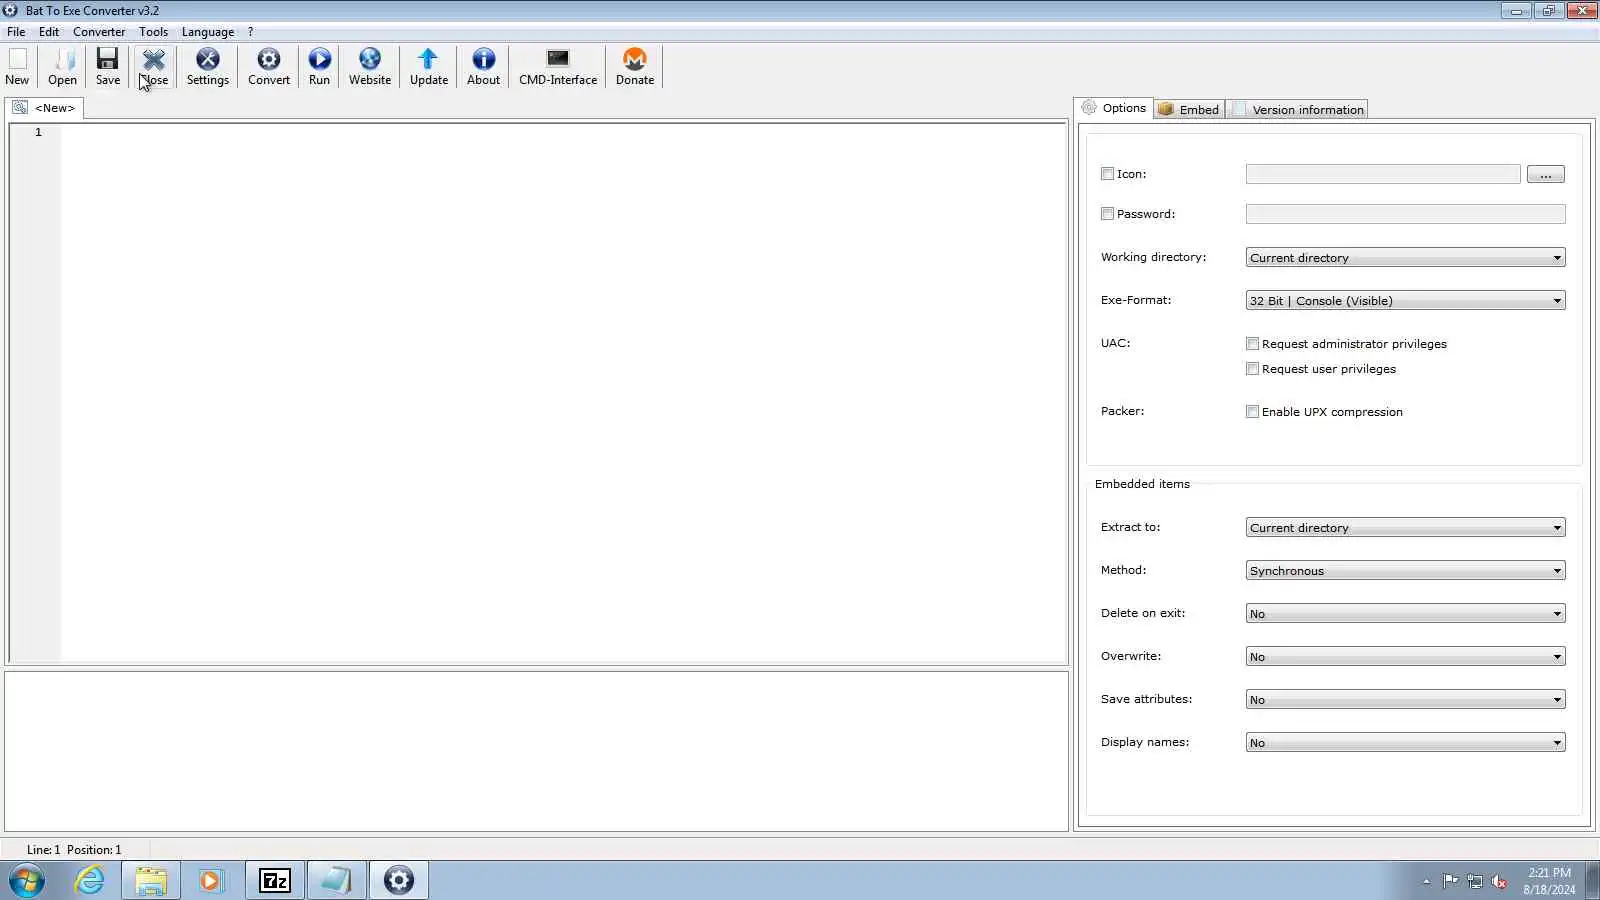Launch the CMD-Interface icon
Image resolution: width=1600 pixels, height=900 pixels.
(x=558, y=67)
